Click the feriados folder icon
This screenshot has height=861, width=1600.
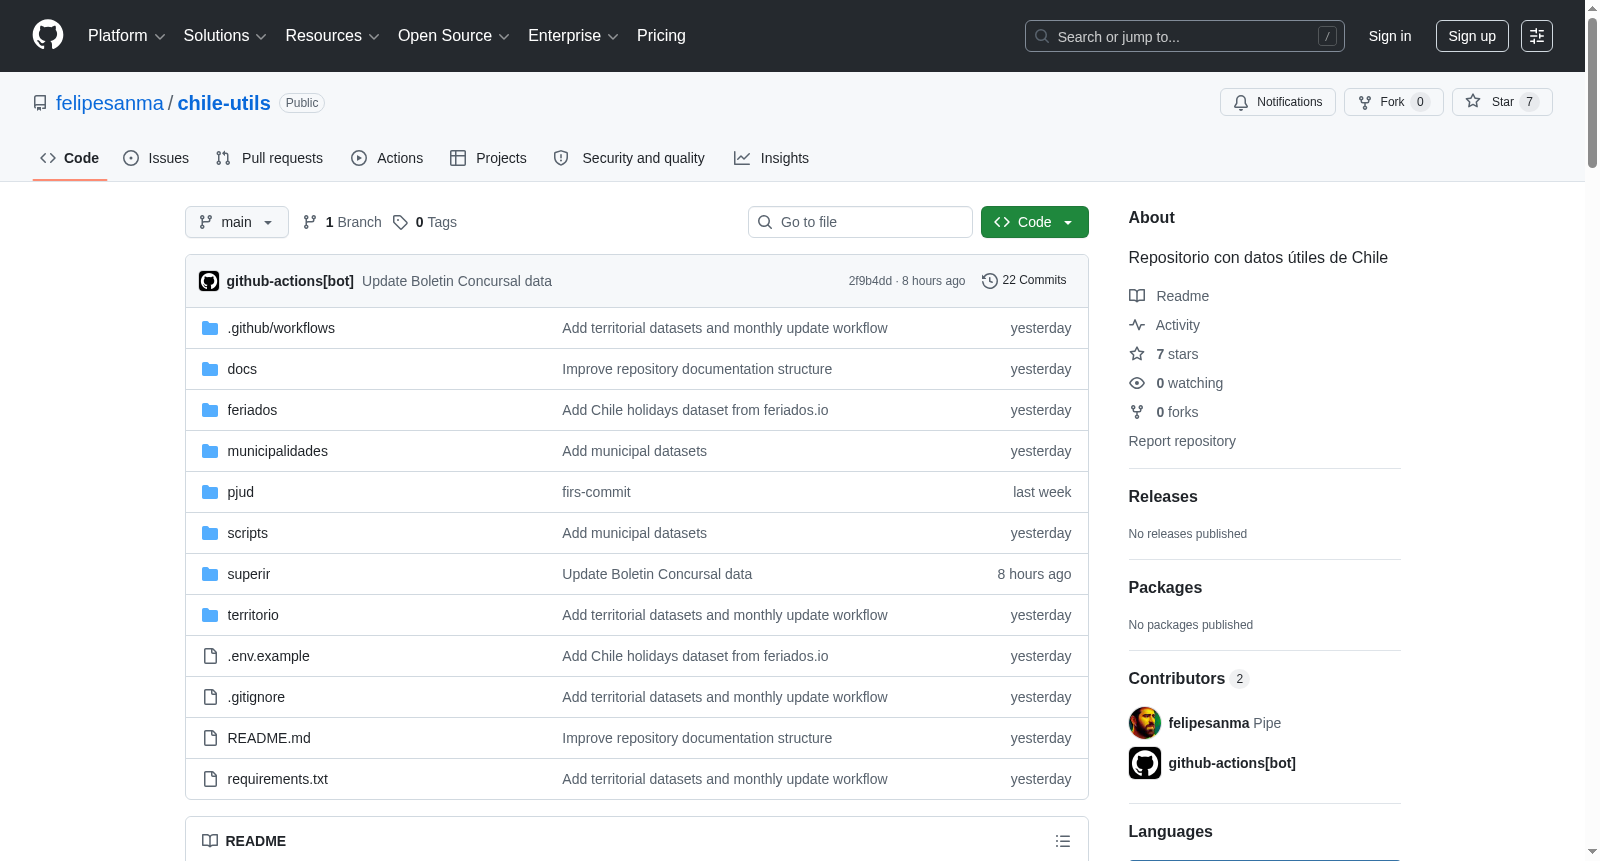(x=210, y=410)
